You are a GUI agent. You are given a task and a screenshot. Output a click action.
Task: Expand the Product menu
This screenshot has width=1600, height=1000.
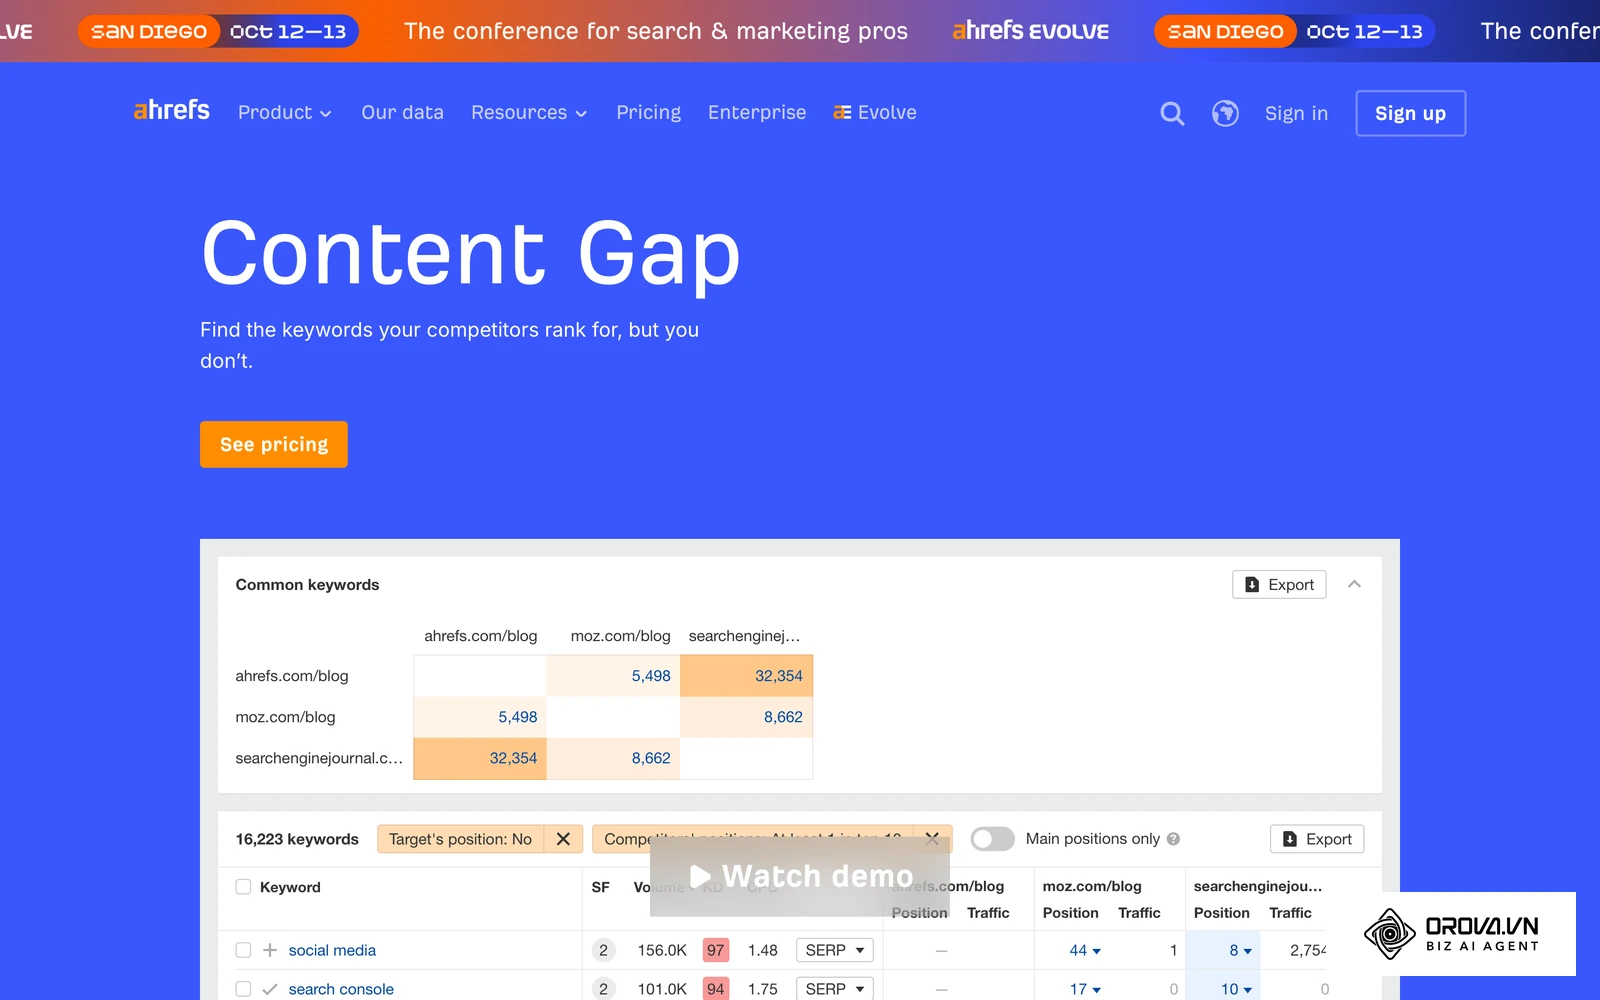pos(284,113)
